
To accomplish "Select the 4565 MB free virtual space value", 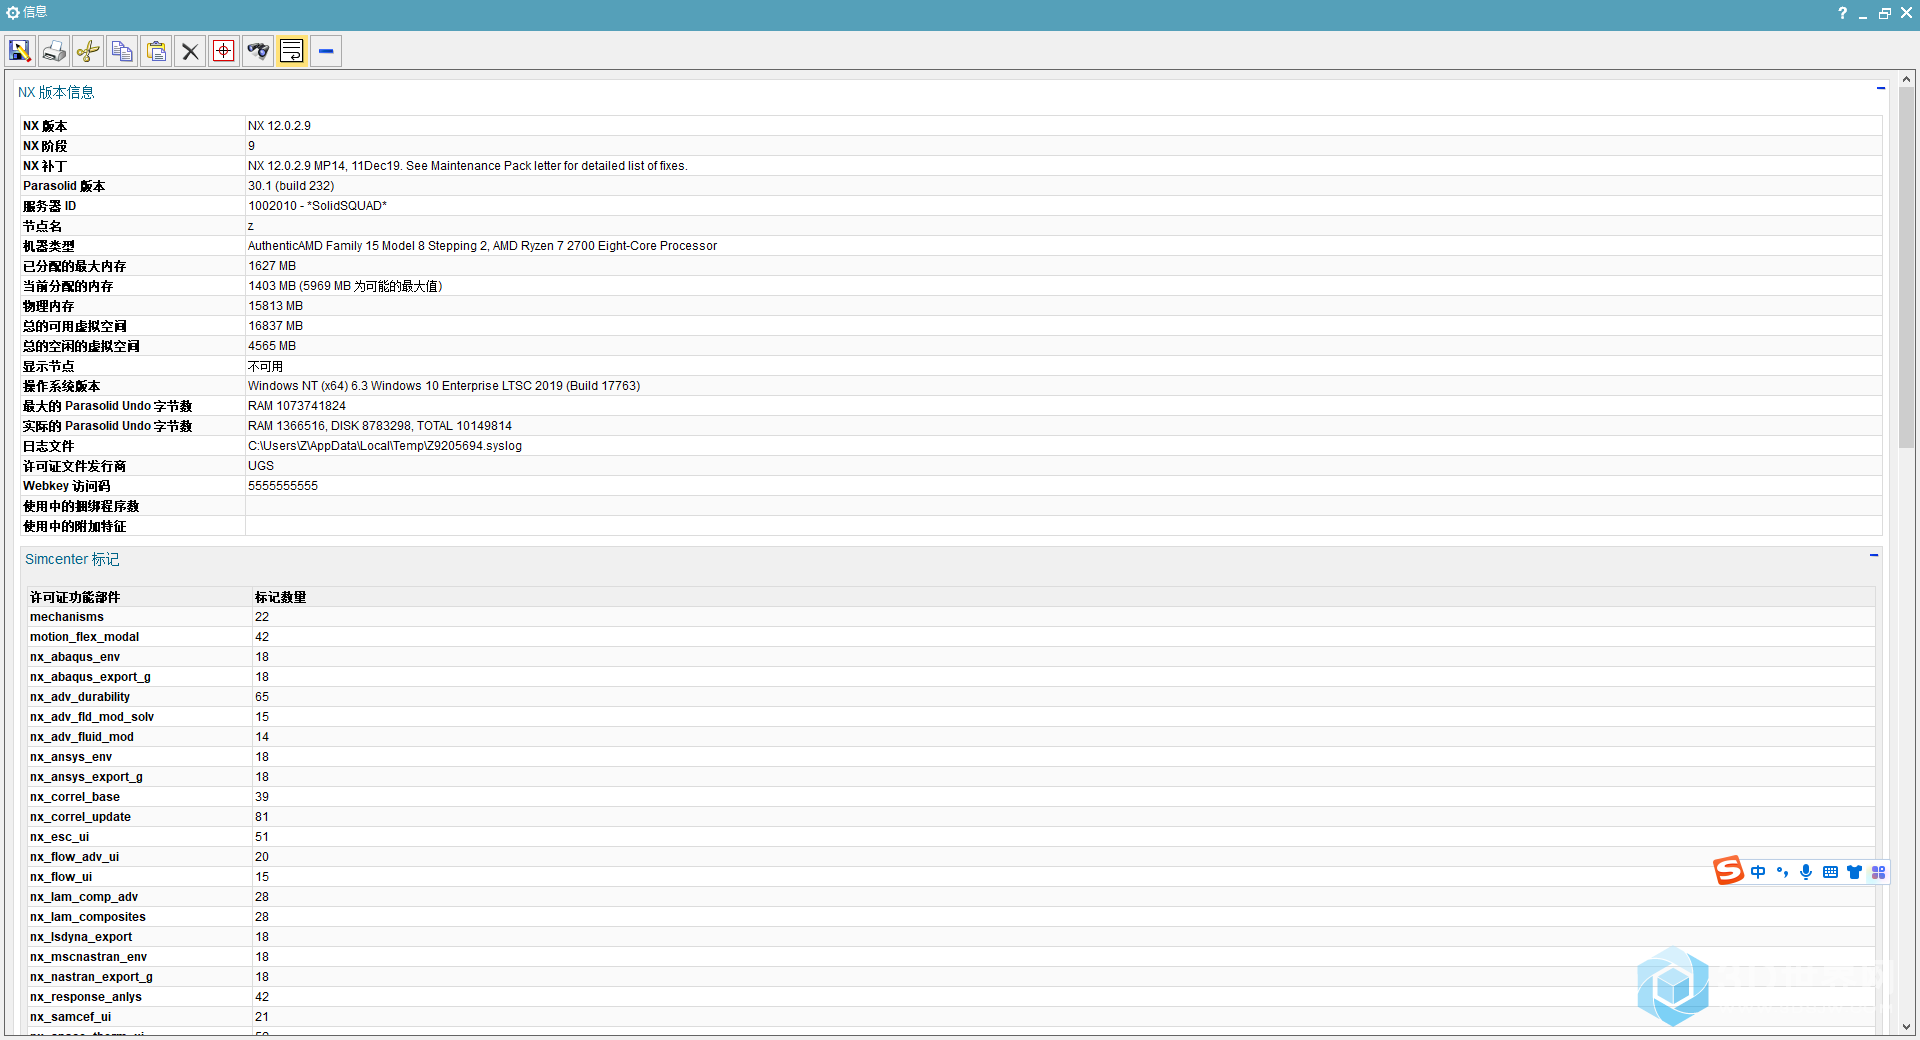I will point(272,346).
